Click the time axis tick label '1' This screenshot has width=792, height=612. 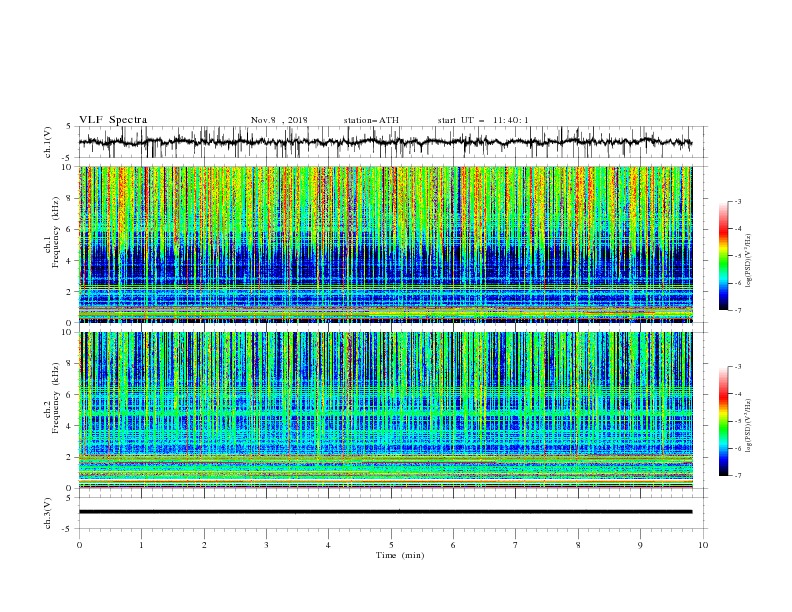click(141, 545)
